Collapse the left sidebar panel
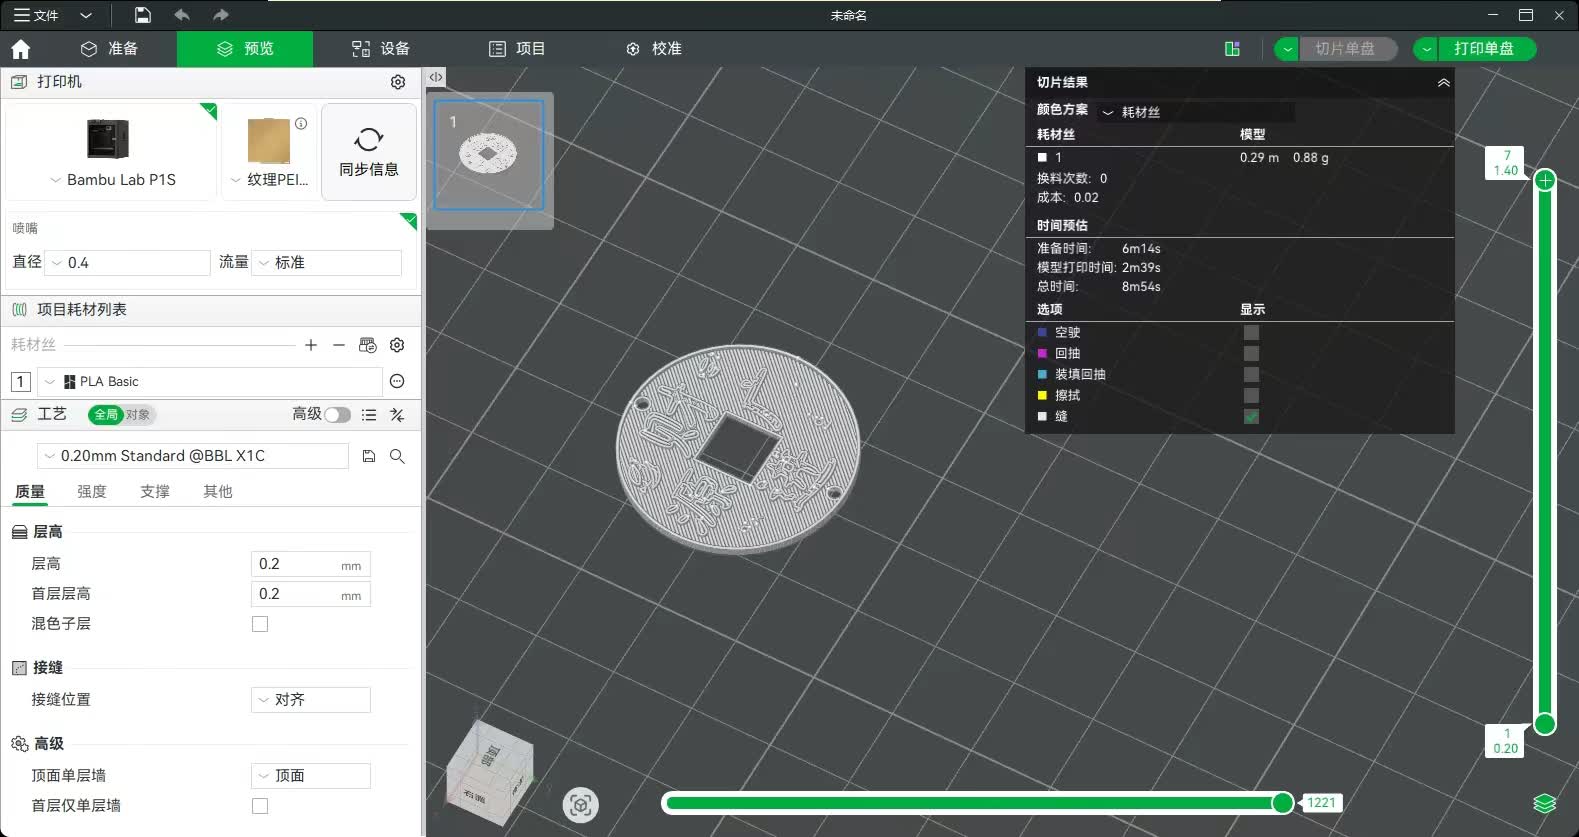 pyautogui.click(x=436, y=77)
